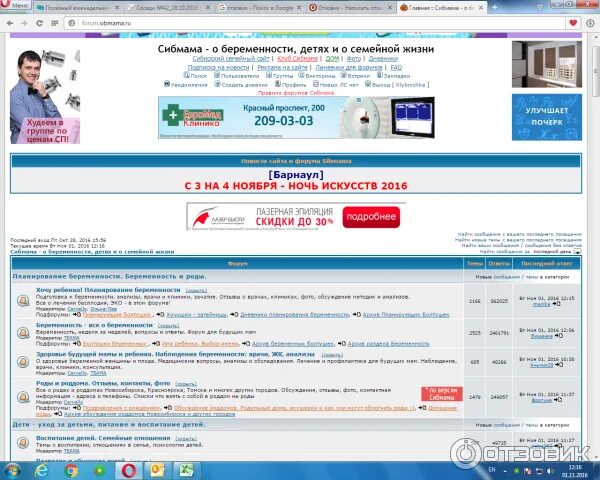Viewport: 600px width, 480px height.
Task: Open Сибирский семейный сайт link
Action: tap(231, 59)
